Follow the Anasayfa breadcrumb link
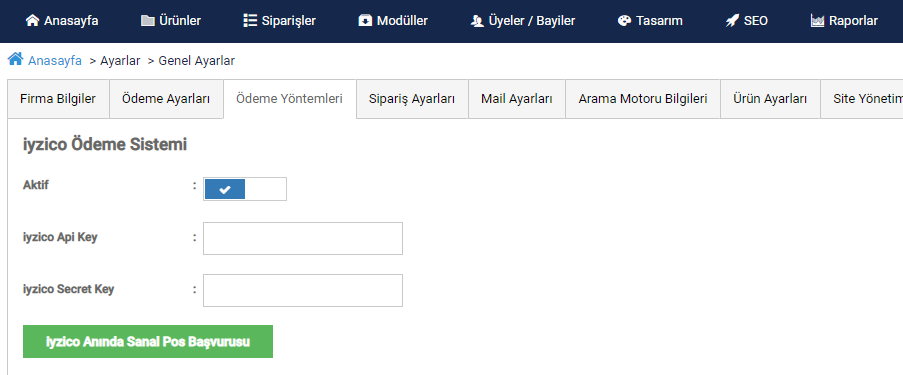 (x=55, y=60)
